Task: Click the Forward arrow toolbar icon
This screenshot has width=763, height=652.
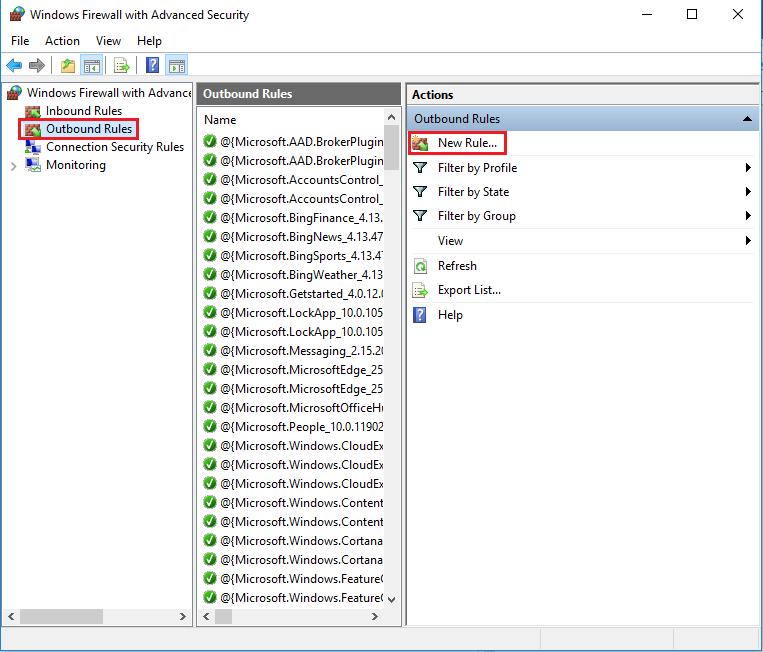Action: click(x=37, y=65)
